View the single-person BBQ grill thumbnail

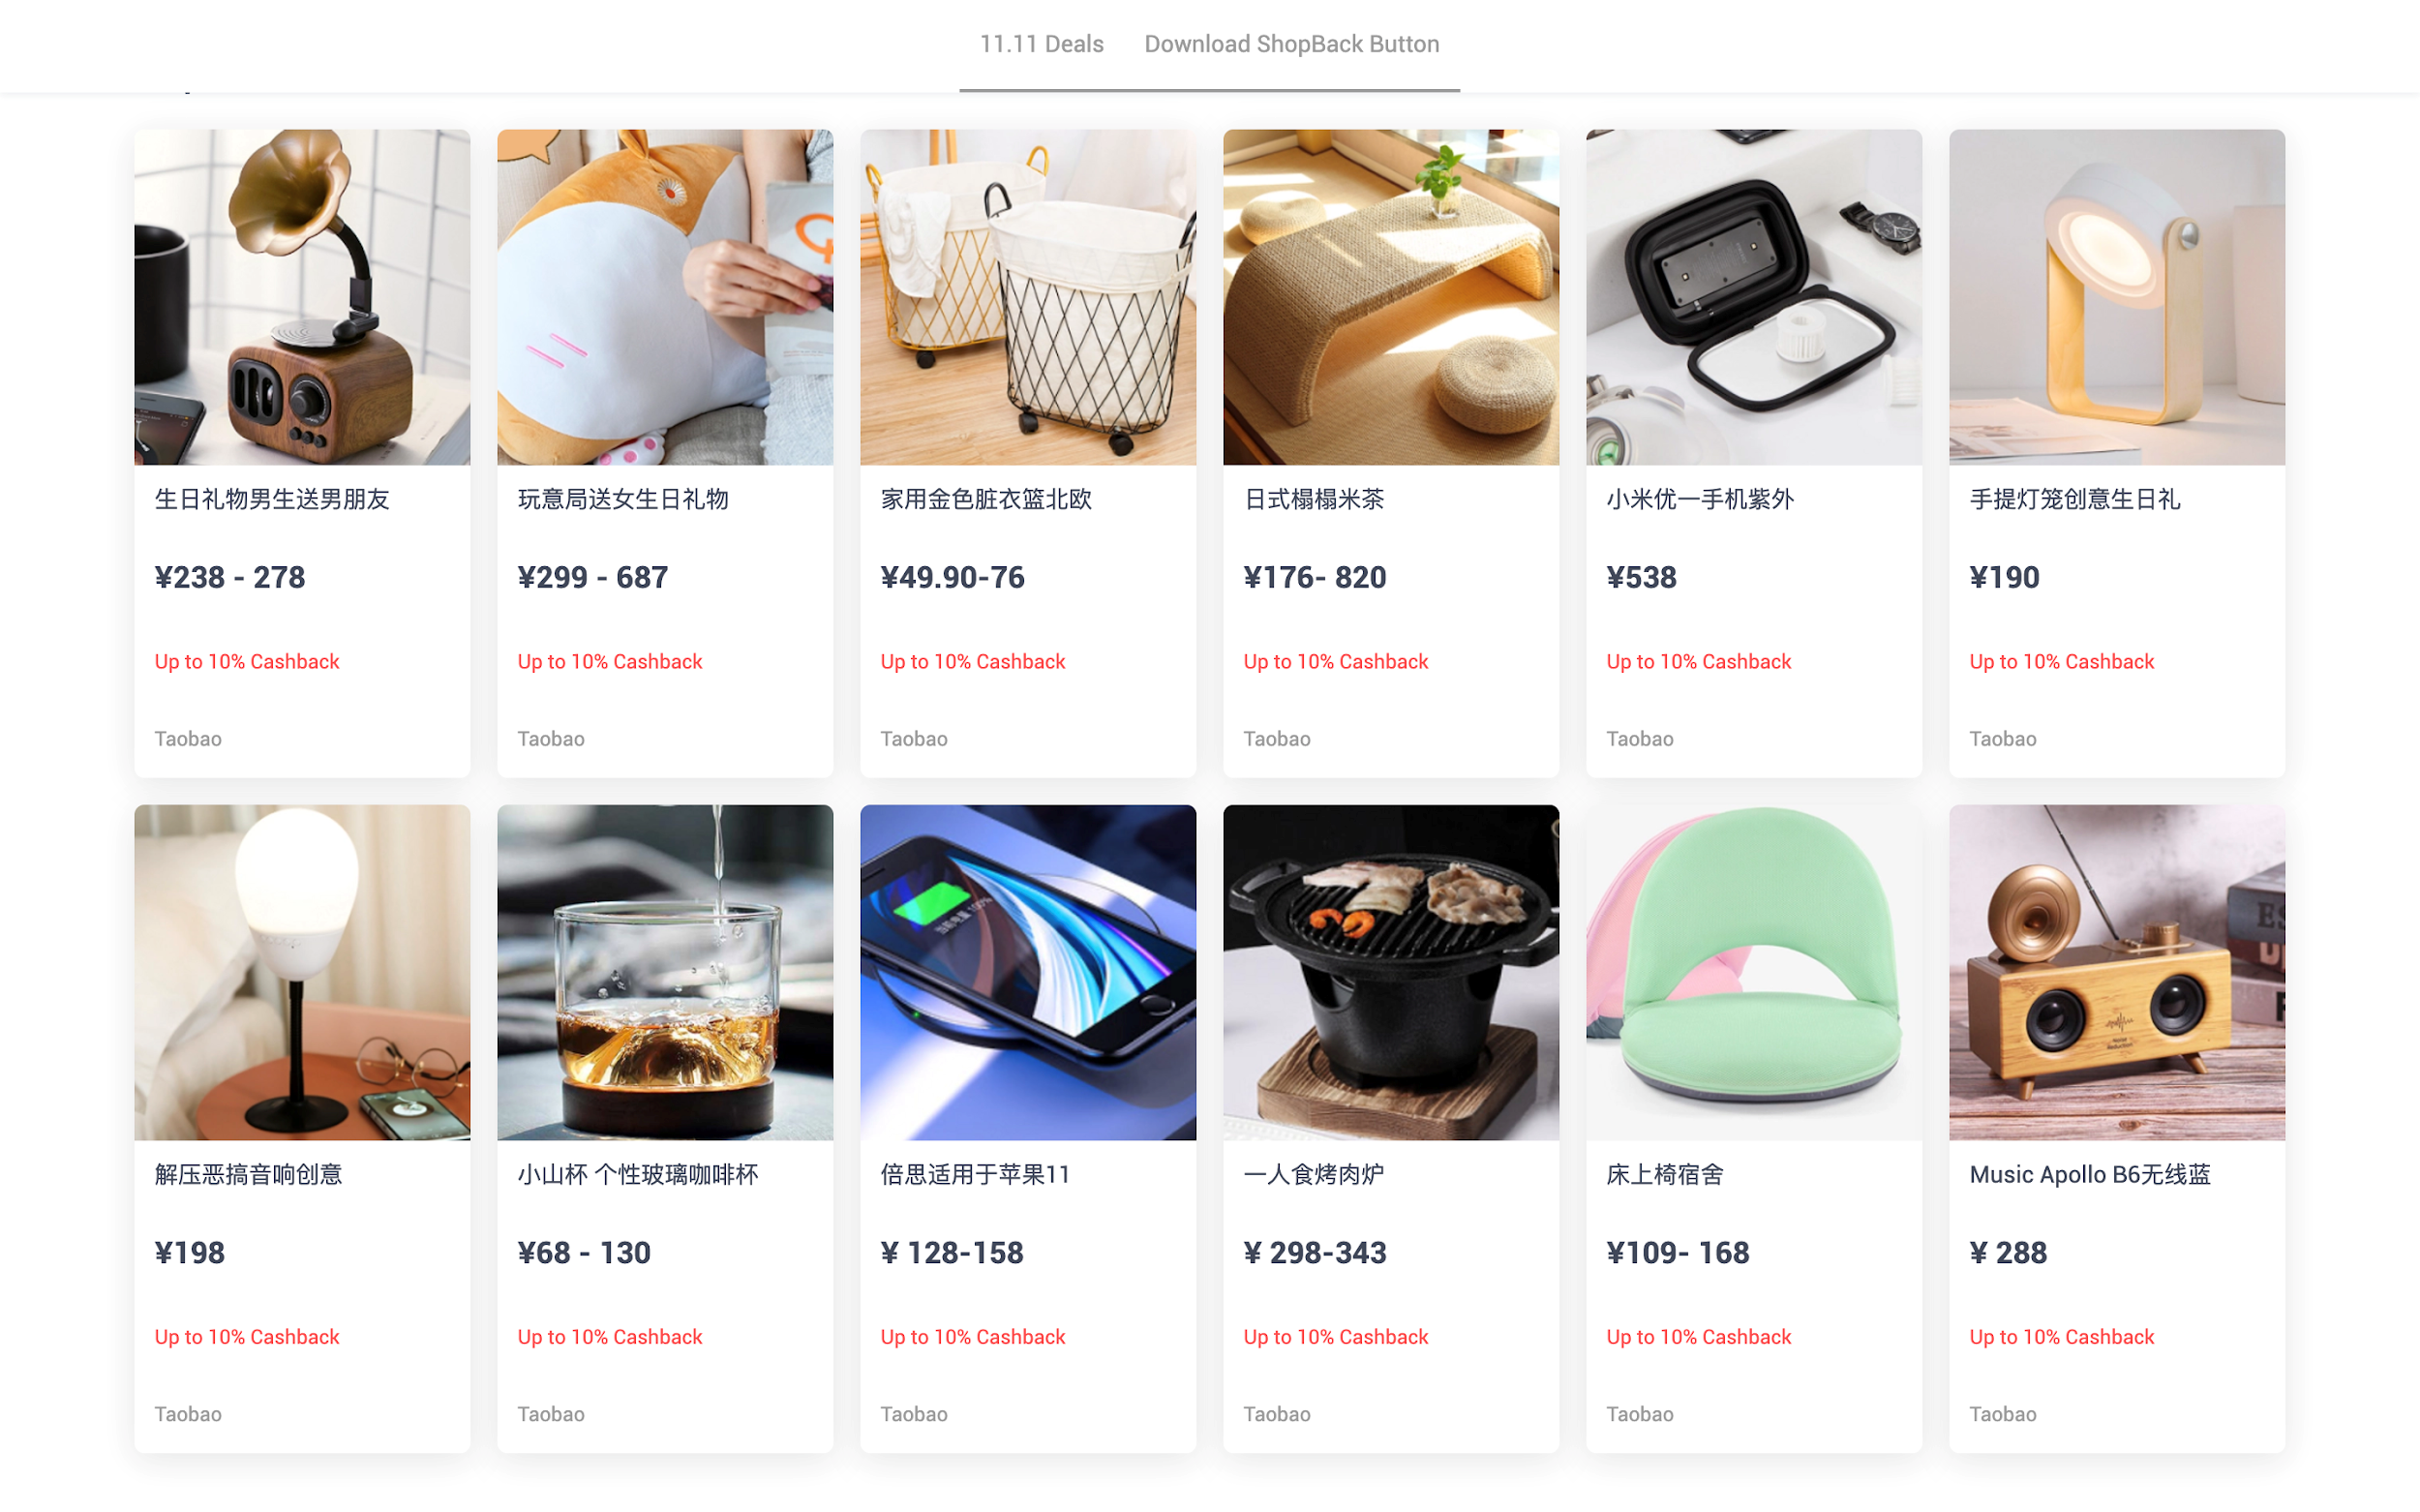click(x=1391, y=972)
